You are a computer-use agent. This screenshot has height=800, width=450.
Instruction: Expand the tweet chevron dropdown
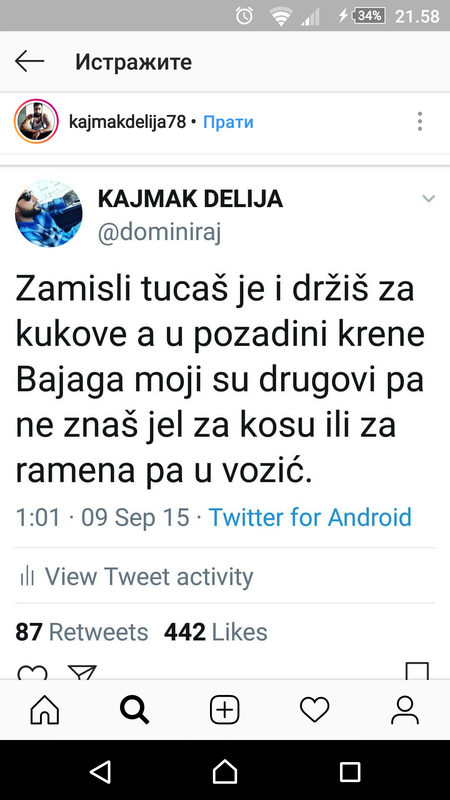[x=429, y=198]
